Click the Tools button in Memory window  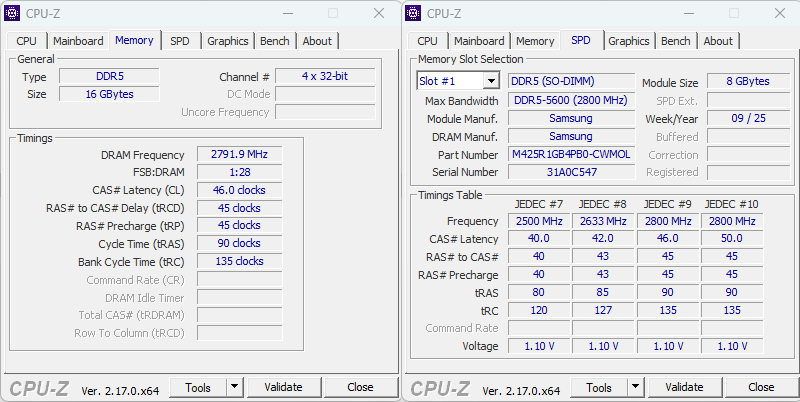coord(198,387)
